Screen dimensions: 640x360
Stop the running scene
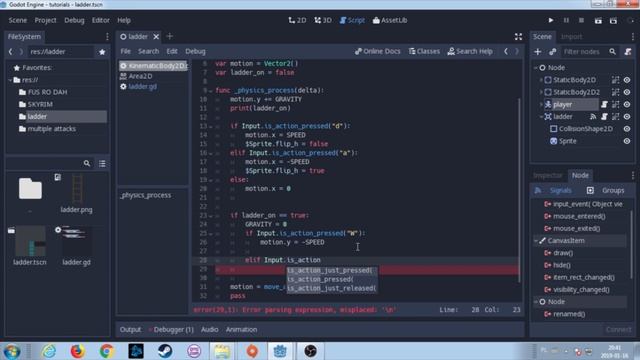[x=581, y=20]
